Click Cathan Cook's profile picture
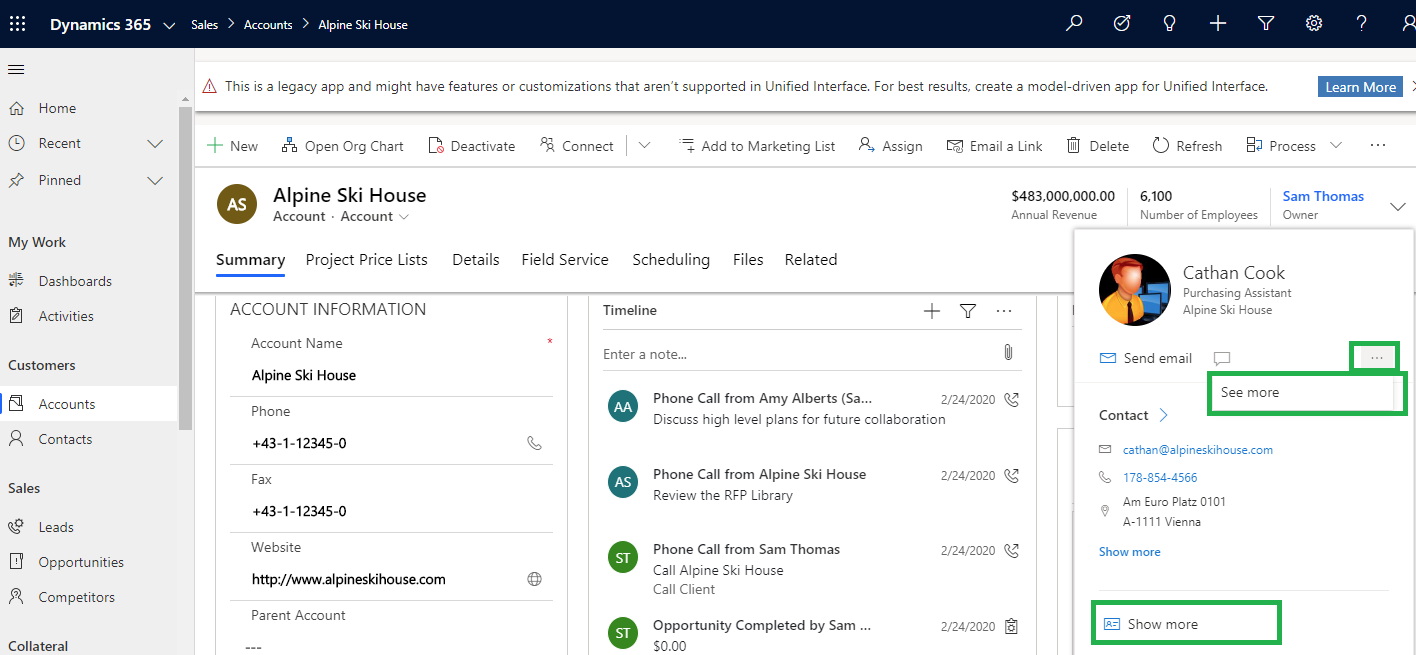The height and width of the screenshot is (655, 1416). (x=1134, y=290)
